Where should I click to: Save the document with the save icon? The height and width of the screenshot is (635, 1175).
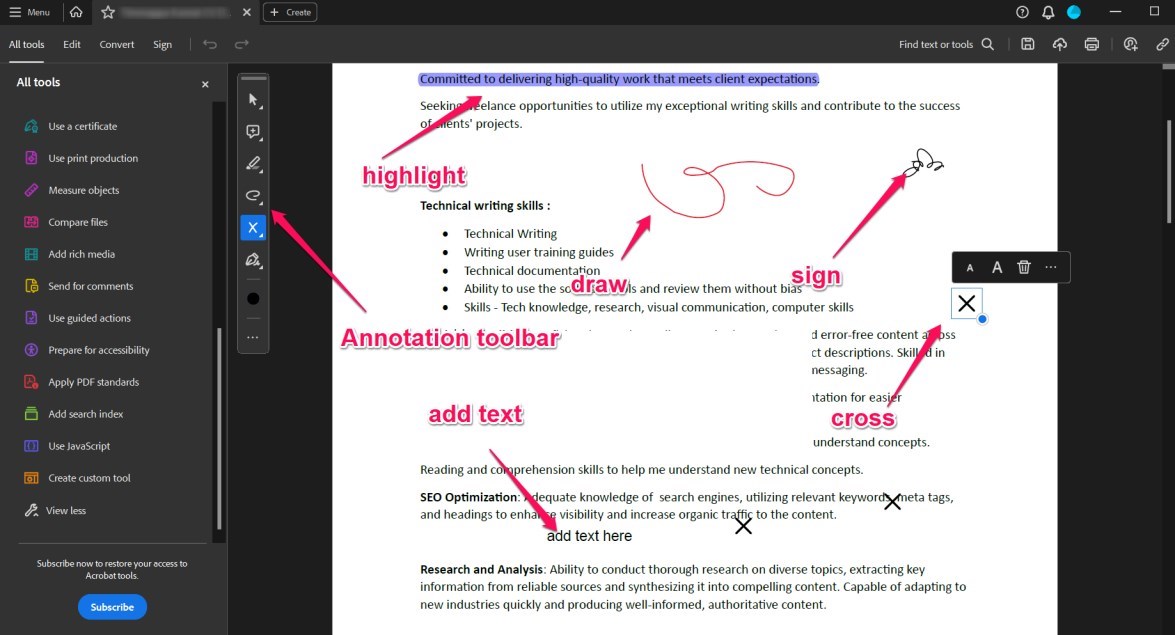tap(1028, 44)
